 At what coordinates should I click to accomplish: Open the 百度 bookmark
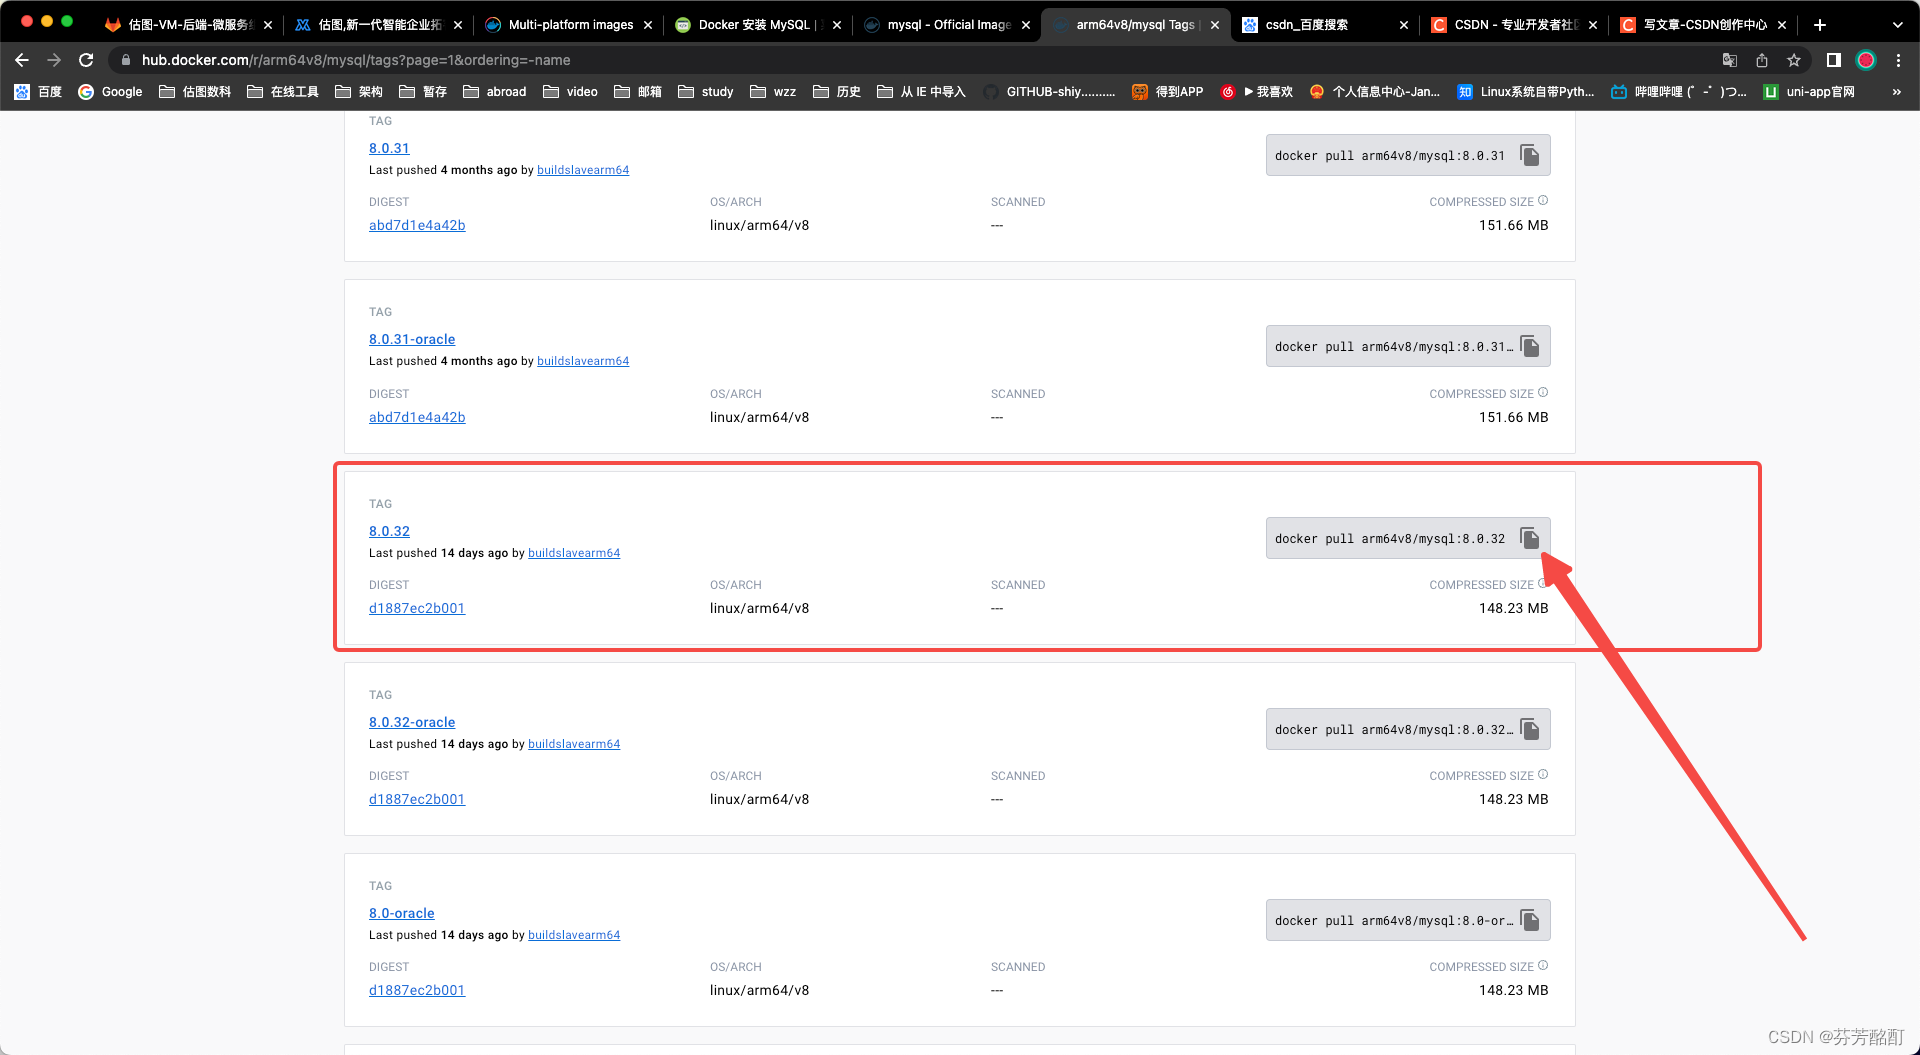[38, 92]
